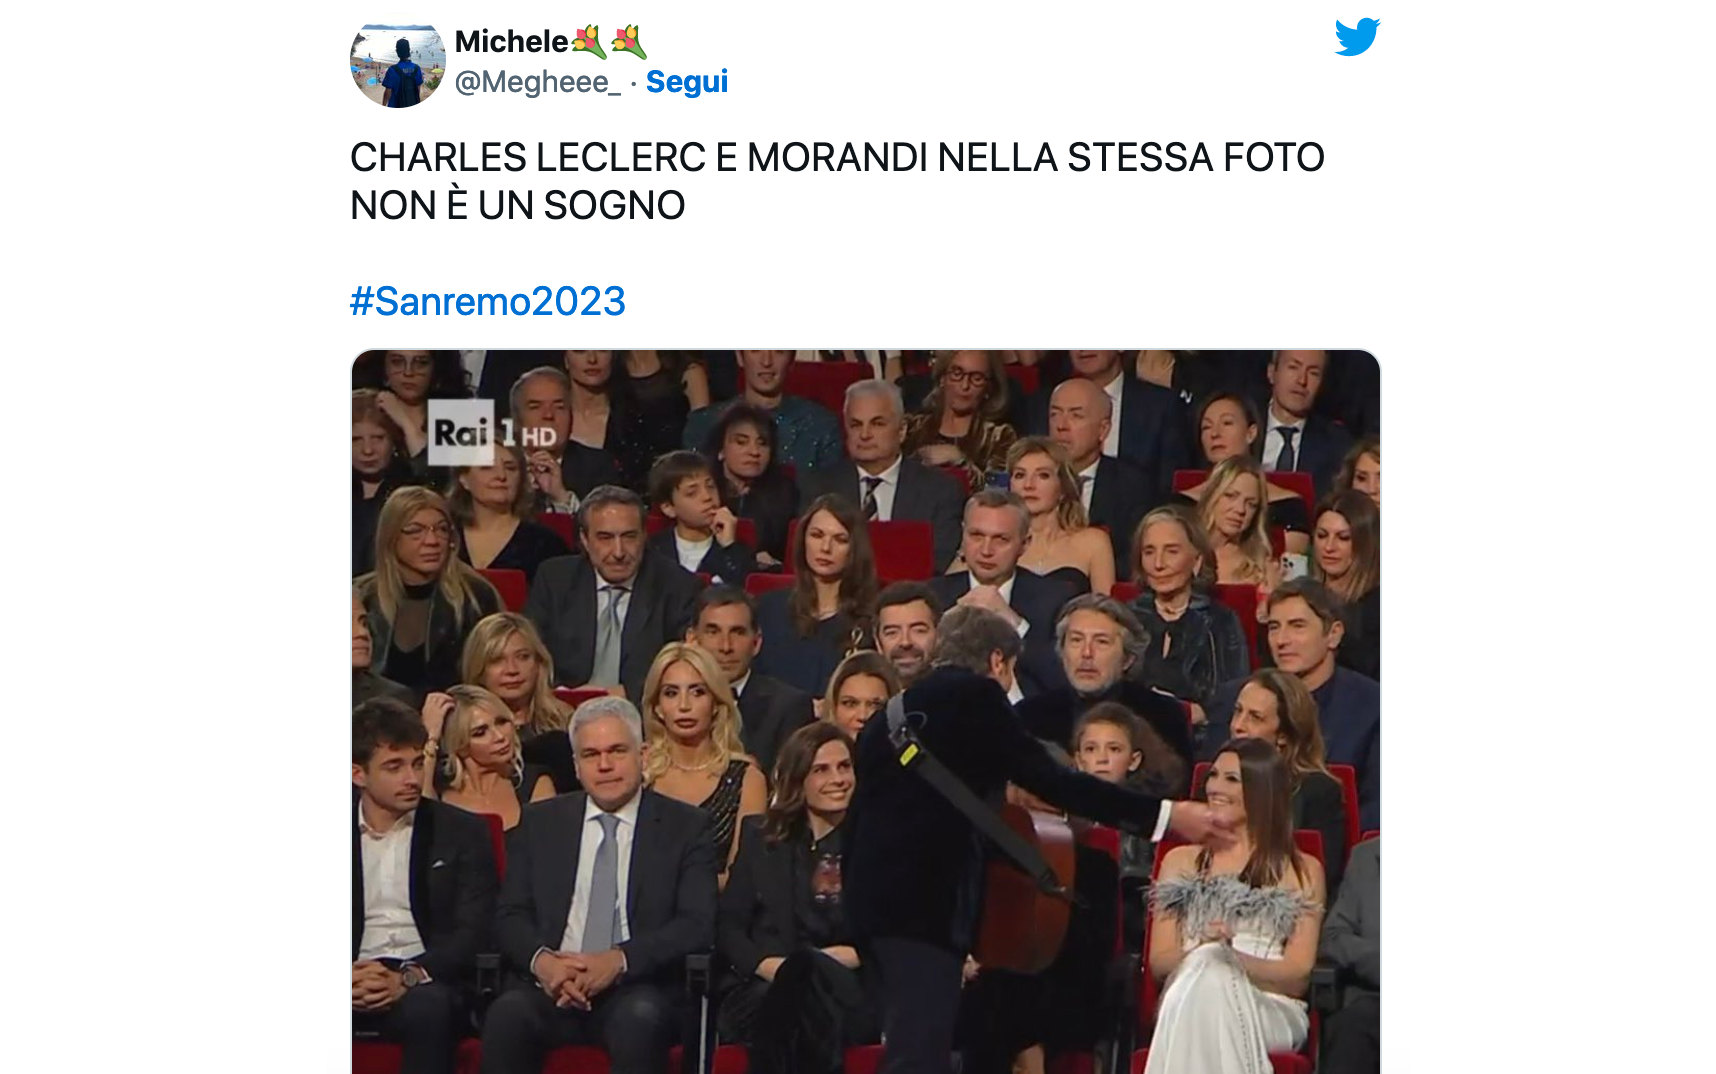This screenshot has height=1074, width=1716.
Task: Click the child seated behind the guitarist
Action: coord(1110,745)
